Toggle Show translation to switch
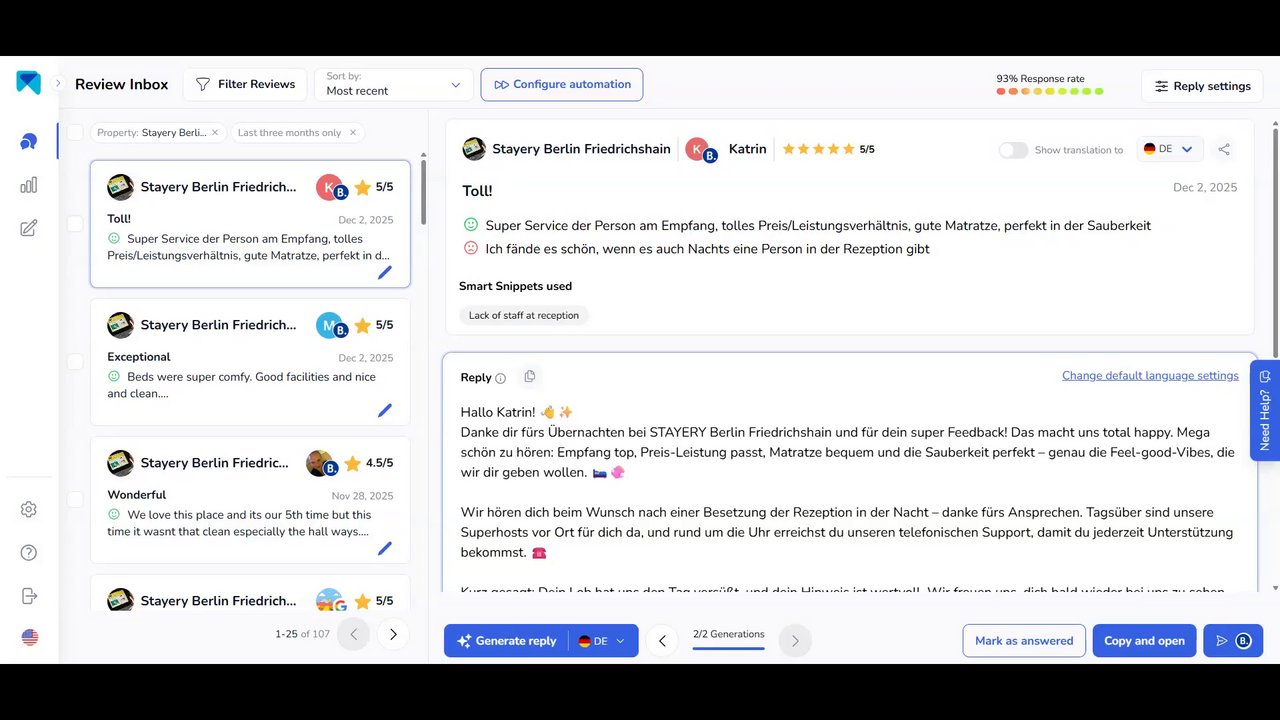1280x720 pixels. click(1013, 150)
